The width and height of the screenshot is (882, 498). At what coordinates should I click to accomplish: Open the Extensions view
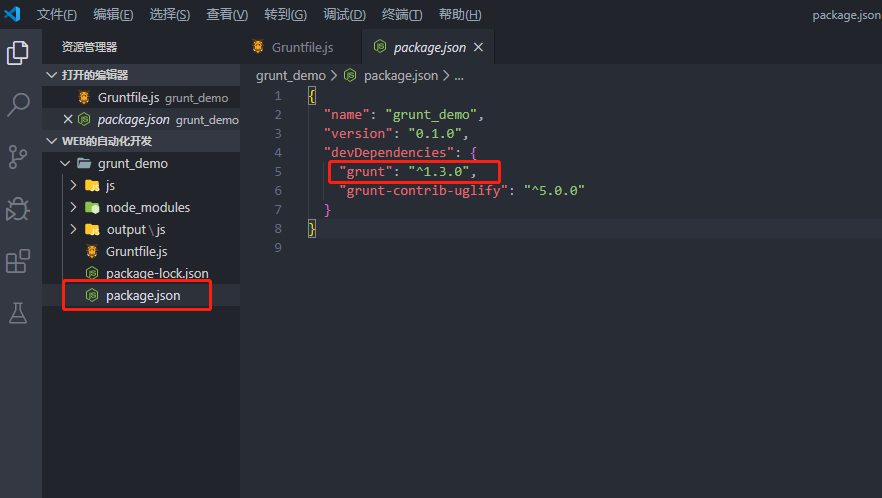click(17, 261)
